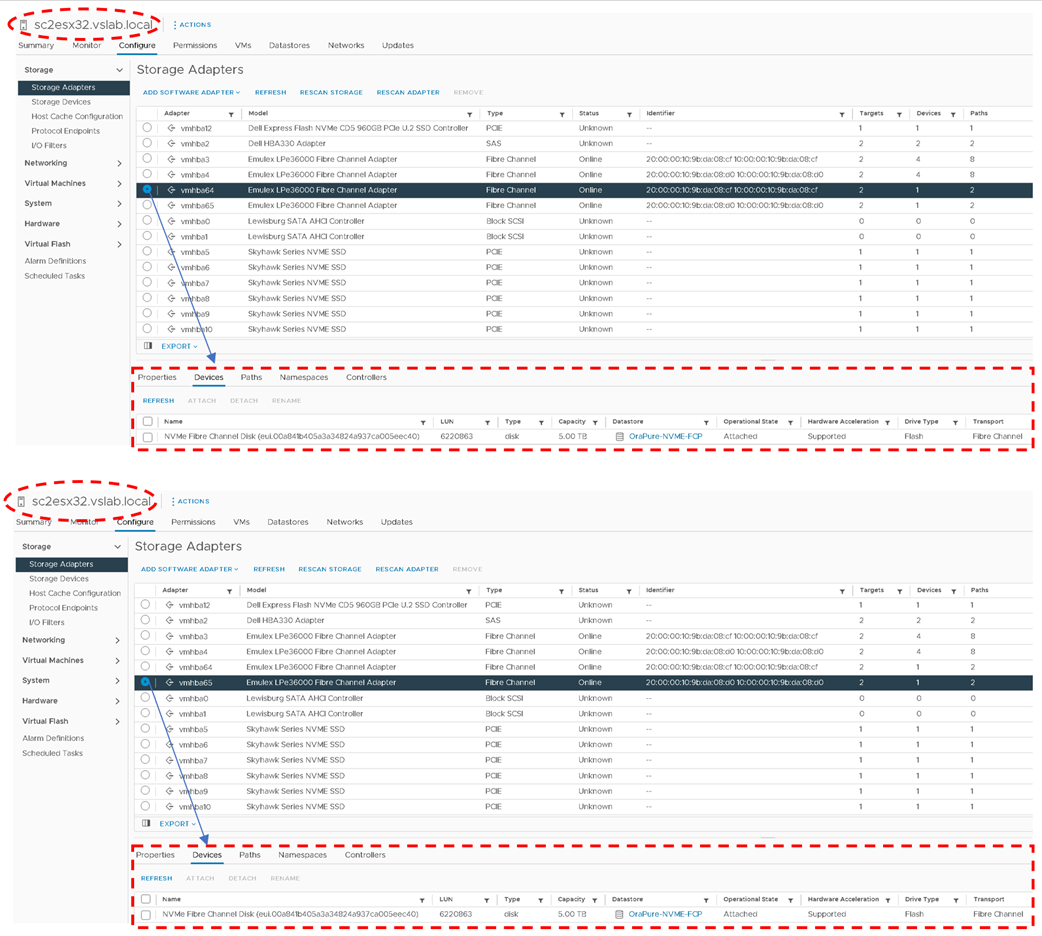Open Scheduled Tasks in vmhba64-selected view sidebar
1042x936 pixels.
click(54, 276)
